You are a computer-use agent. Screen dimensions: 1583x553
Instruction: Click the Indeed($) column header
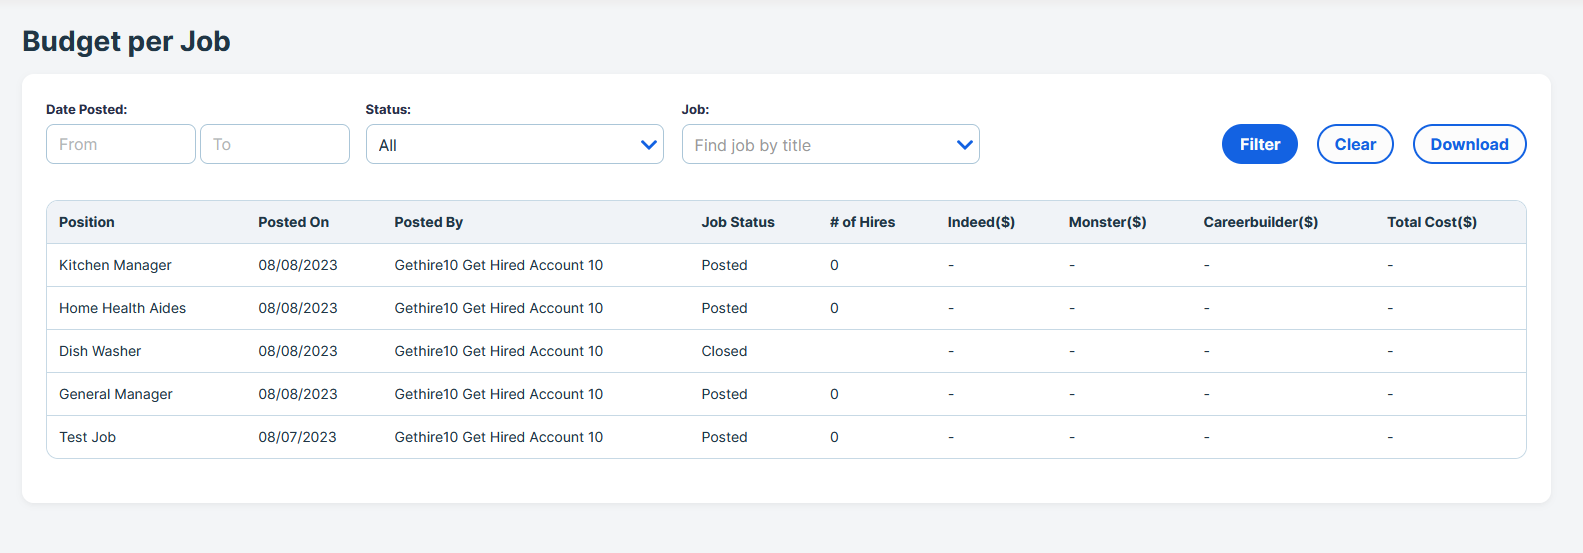tap(981, 222)
